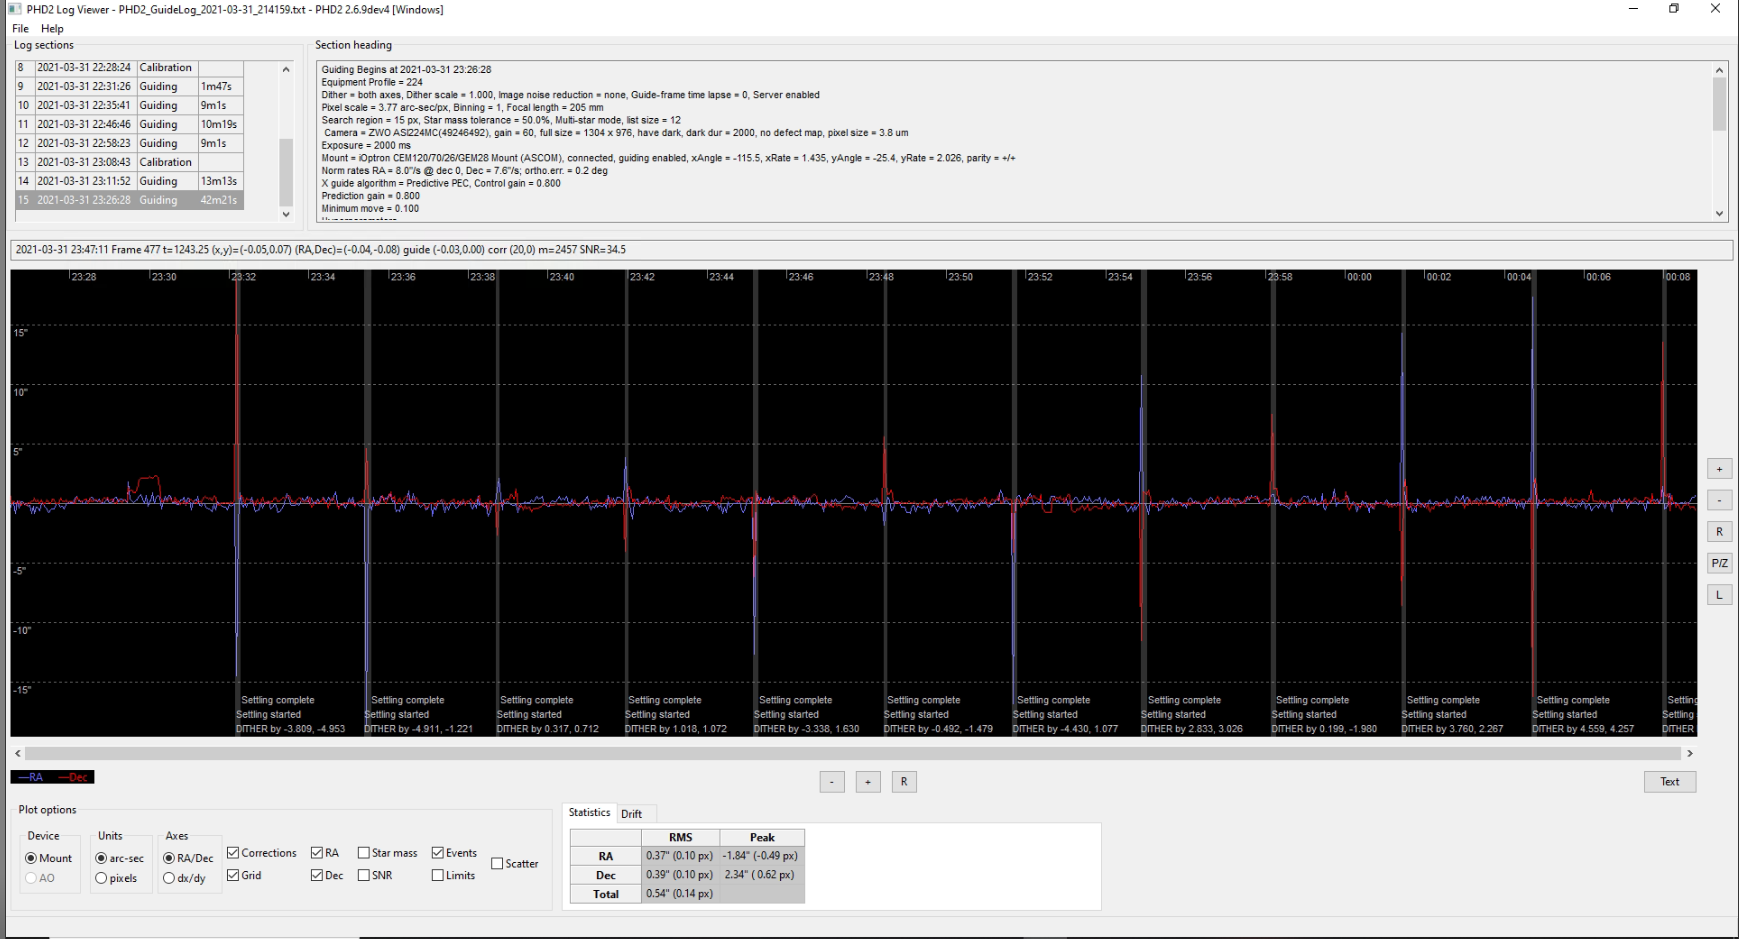Click the L button beside the graph
Viewport: 1739px width, 939px height.
click(1719, 595)
